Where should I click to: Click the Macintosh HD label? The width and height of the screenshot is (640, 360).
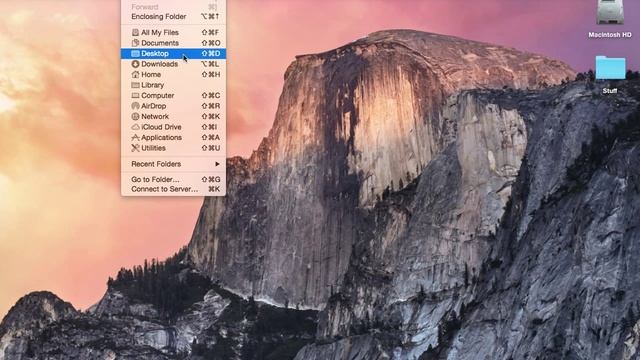610,35
